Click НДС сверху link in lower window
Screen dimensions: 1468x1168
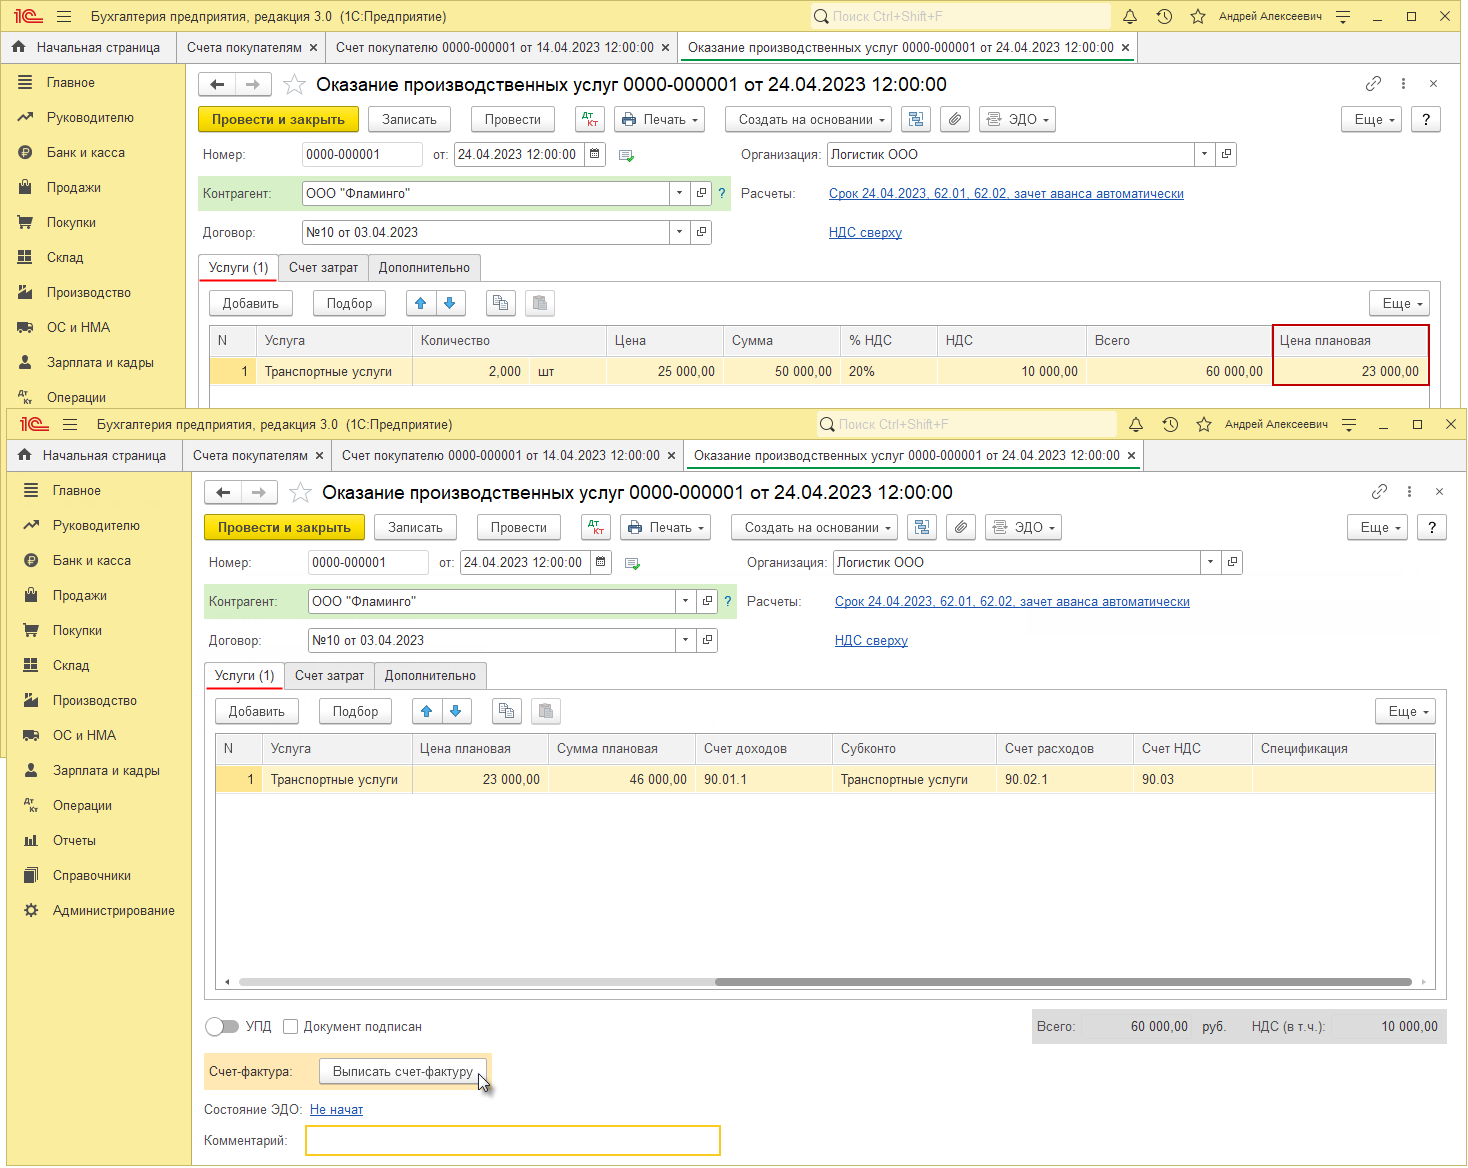coord(871,640)
